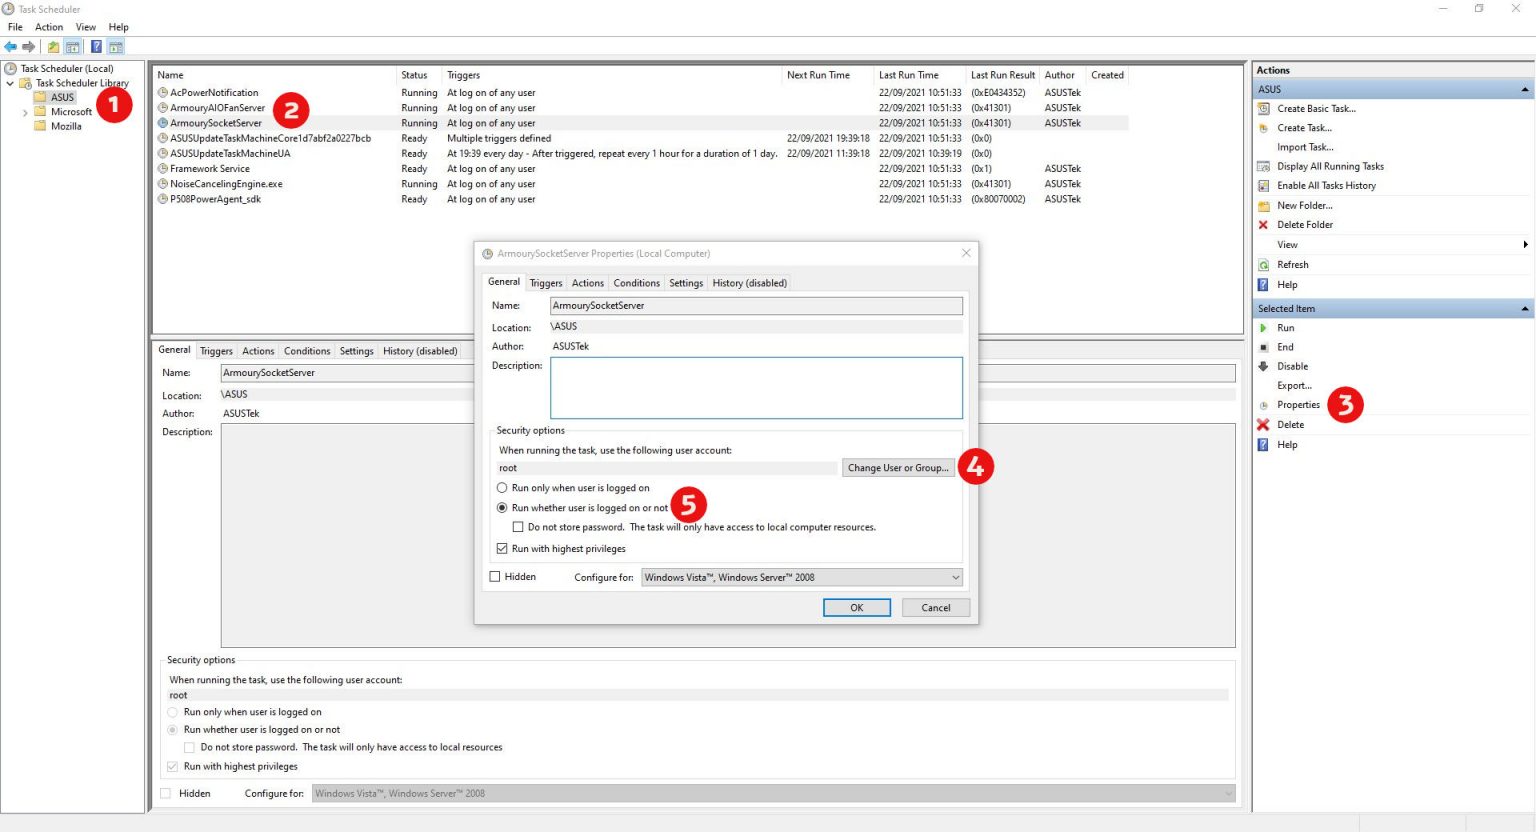This screenshot has height=832, width=1536.
Task: Click the Create Basic Task icon
Action: click(1263, 109)
